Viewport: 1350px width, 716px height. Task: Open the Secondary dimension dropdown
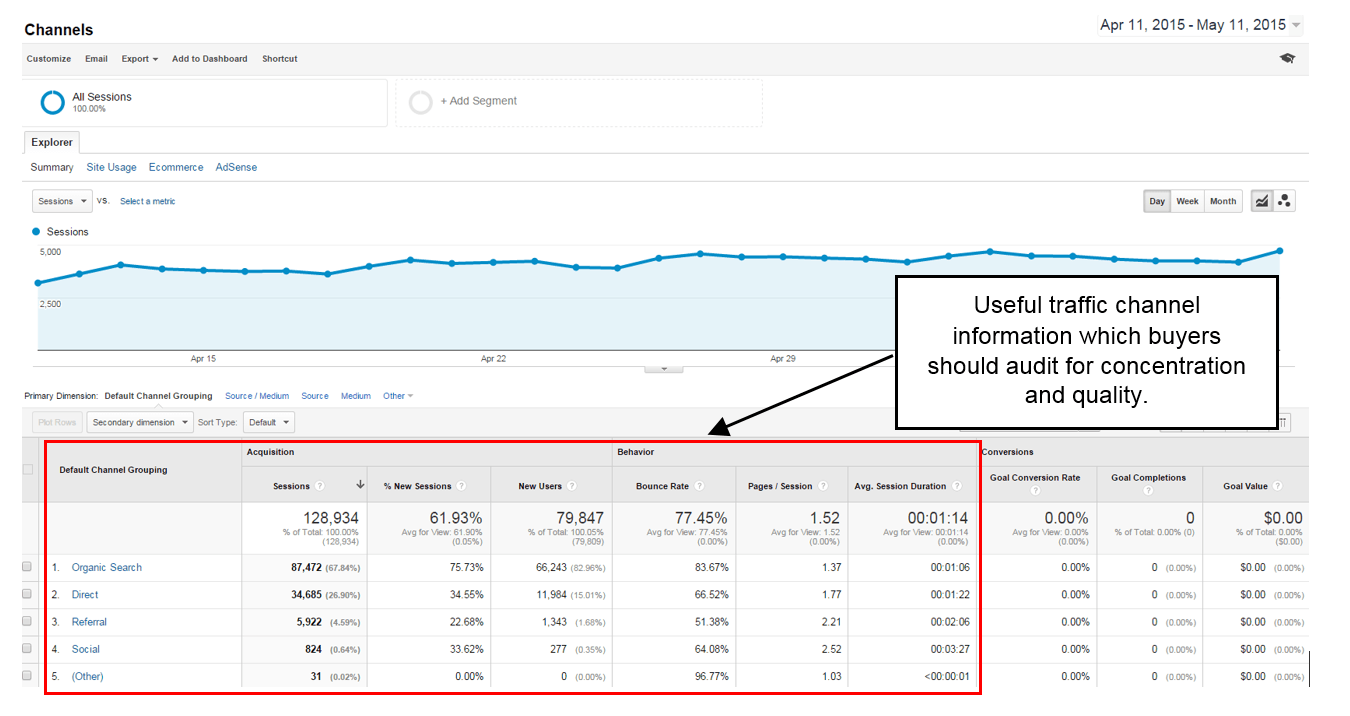pos(140,422)
